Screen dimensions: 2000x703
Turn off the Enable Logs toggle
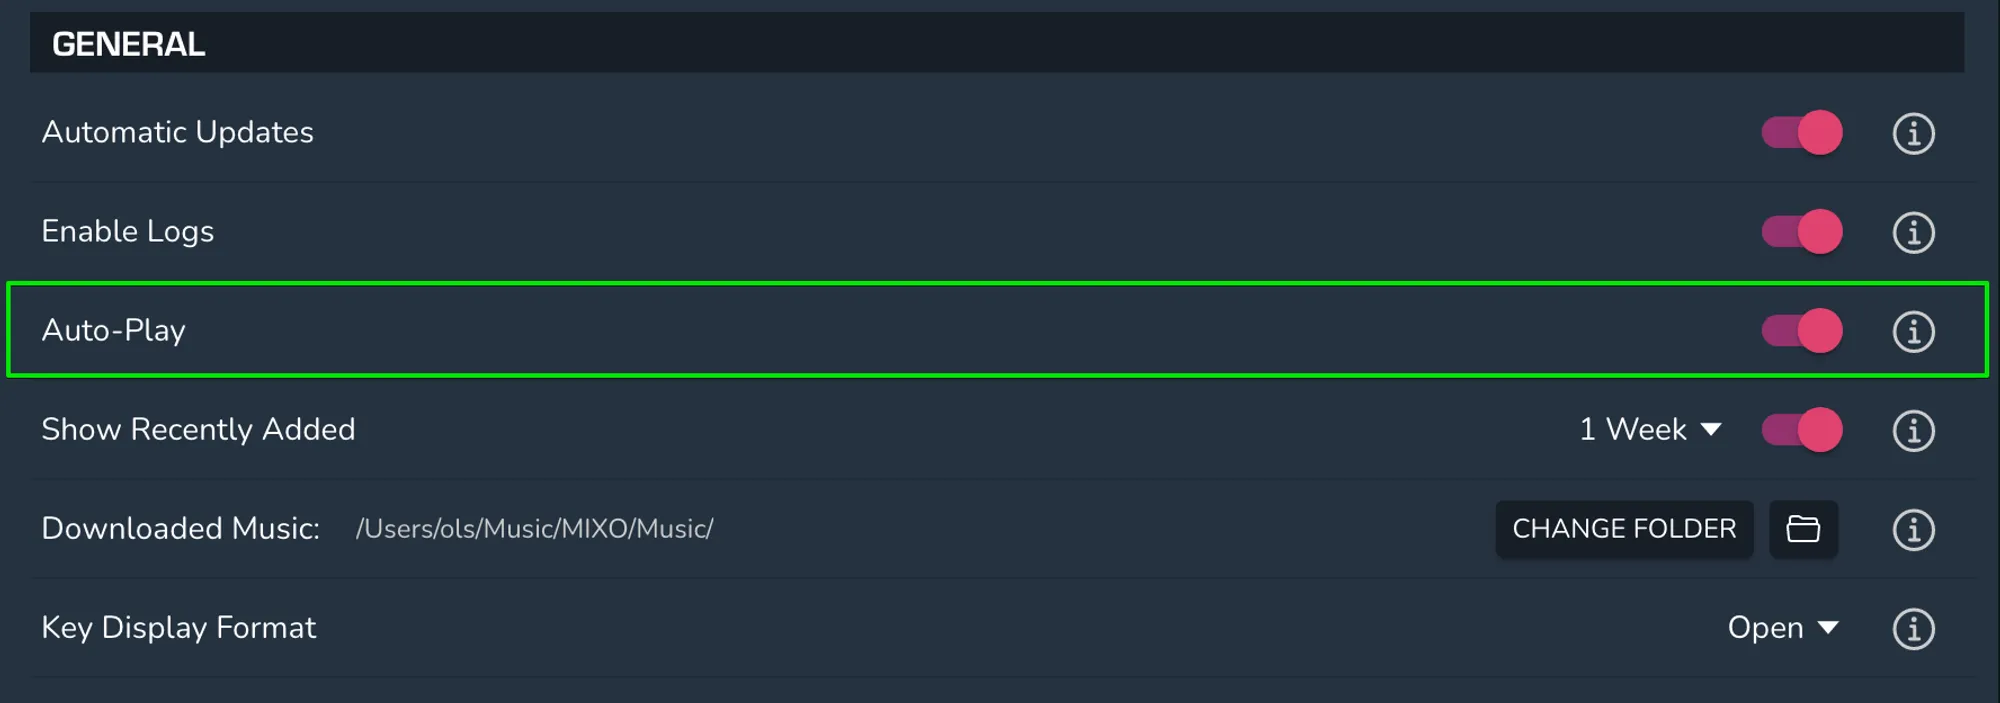tap(1802, 232)
